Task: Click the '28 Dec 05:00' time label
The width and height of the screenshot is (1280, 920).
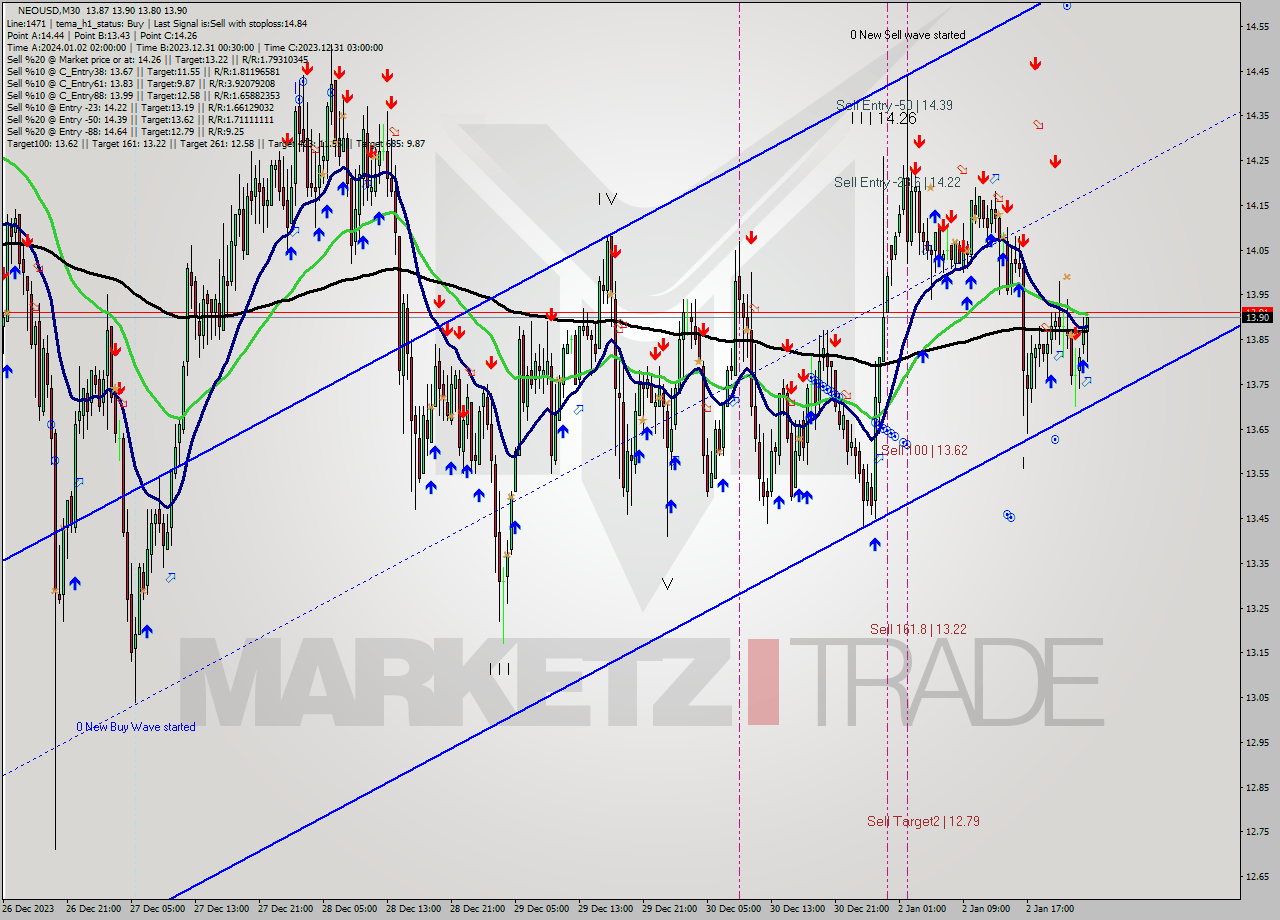Action: click(x=350, y=909)
